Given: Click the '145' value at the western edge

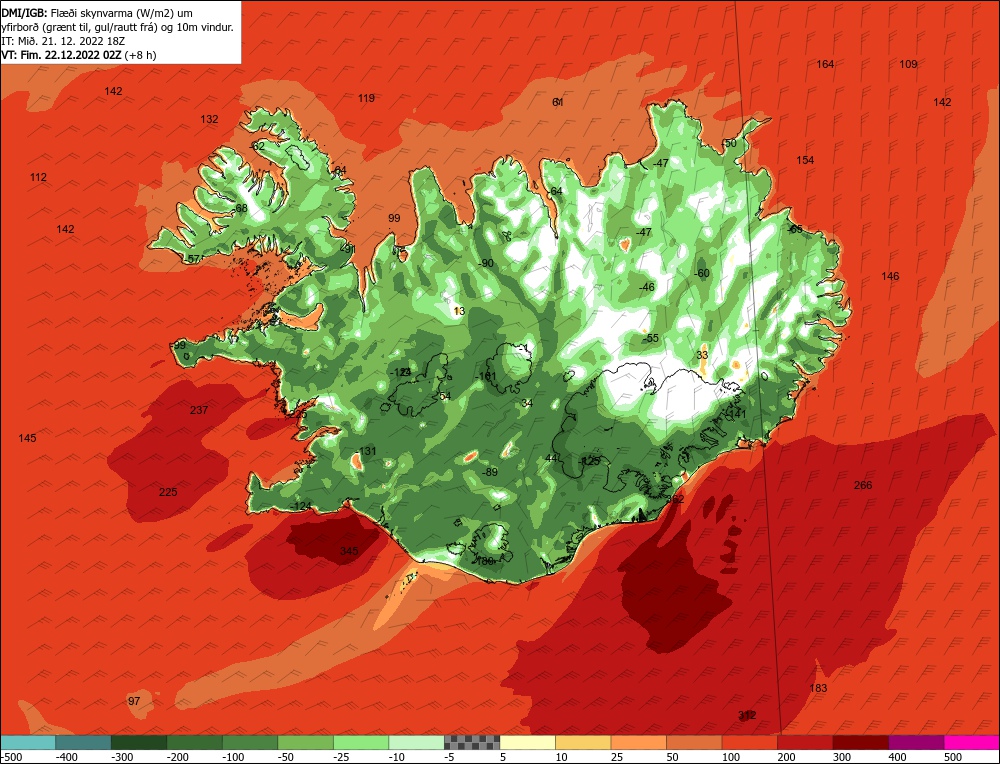Looking at the screenshot, I should [x=27, y=437].
